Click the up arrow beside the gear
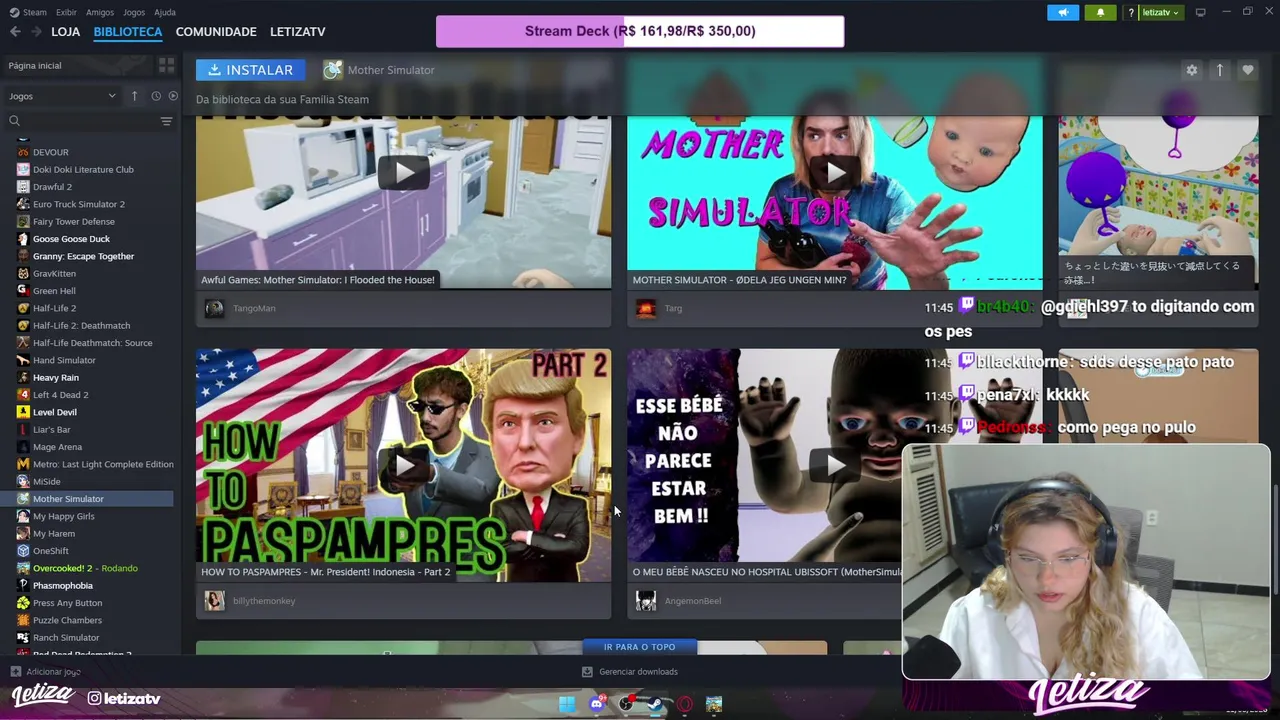This screenshot has height=720, width=1280. [x=1219, y=70]
